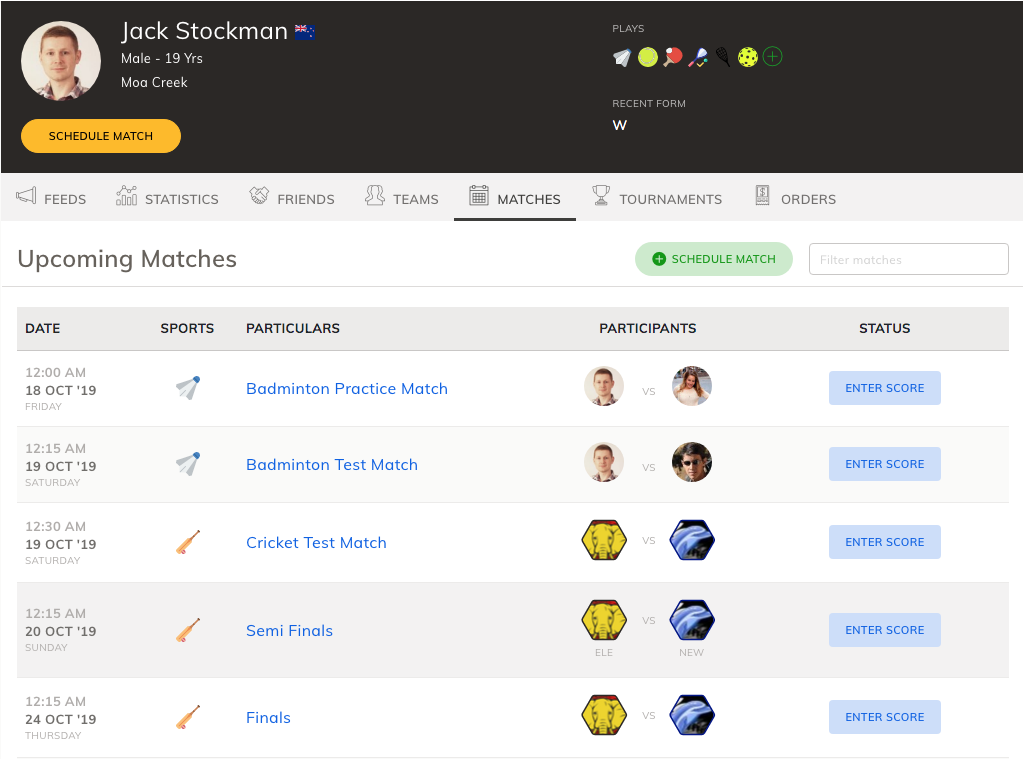Click the black squash racket icon
The image size is (1023, 759).
coord(723,57)
